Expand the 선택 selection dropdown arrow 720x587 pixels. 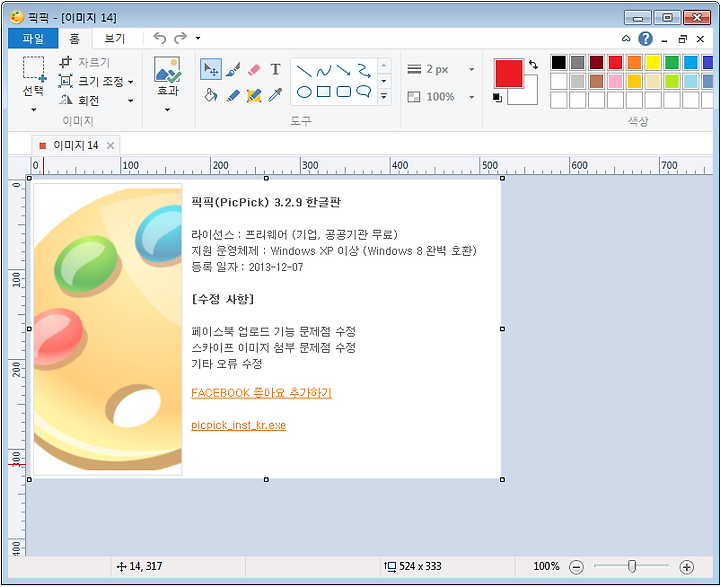pyautogui.click(x=34, y=110)
